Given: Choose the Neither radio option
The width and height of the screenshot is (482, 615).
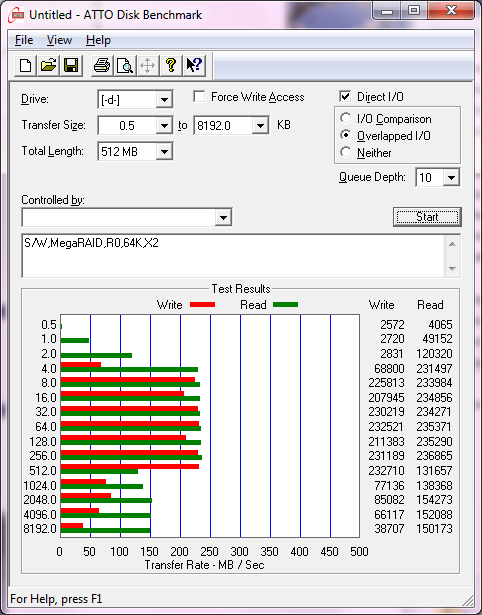Looking at the screenshot, I should point(346,152).
